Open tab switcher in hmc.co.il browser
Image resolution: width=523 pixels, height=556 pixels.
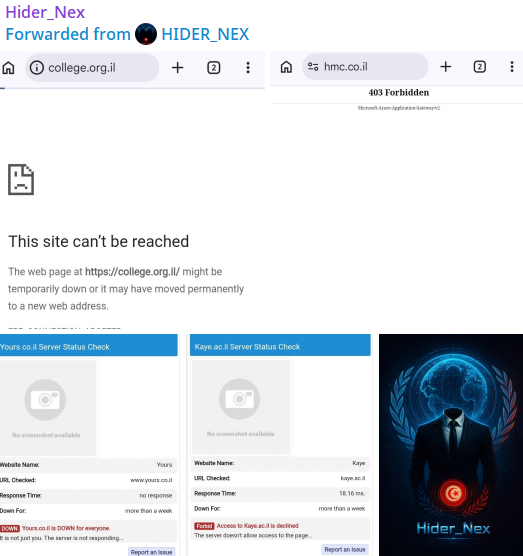coord(479,67)
